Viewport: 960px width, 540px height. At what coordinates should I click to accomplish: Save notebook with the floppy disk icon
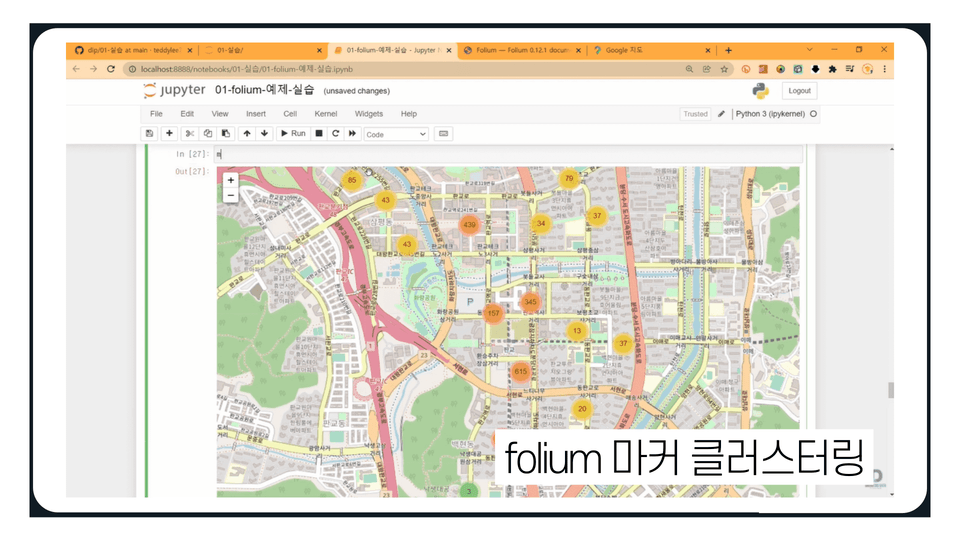coord(149,133)
